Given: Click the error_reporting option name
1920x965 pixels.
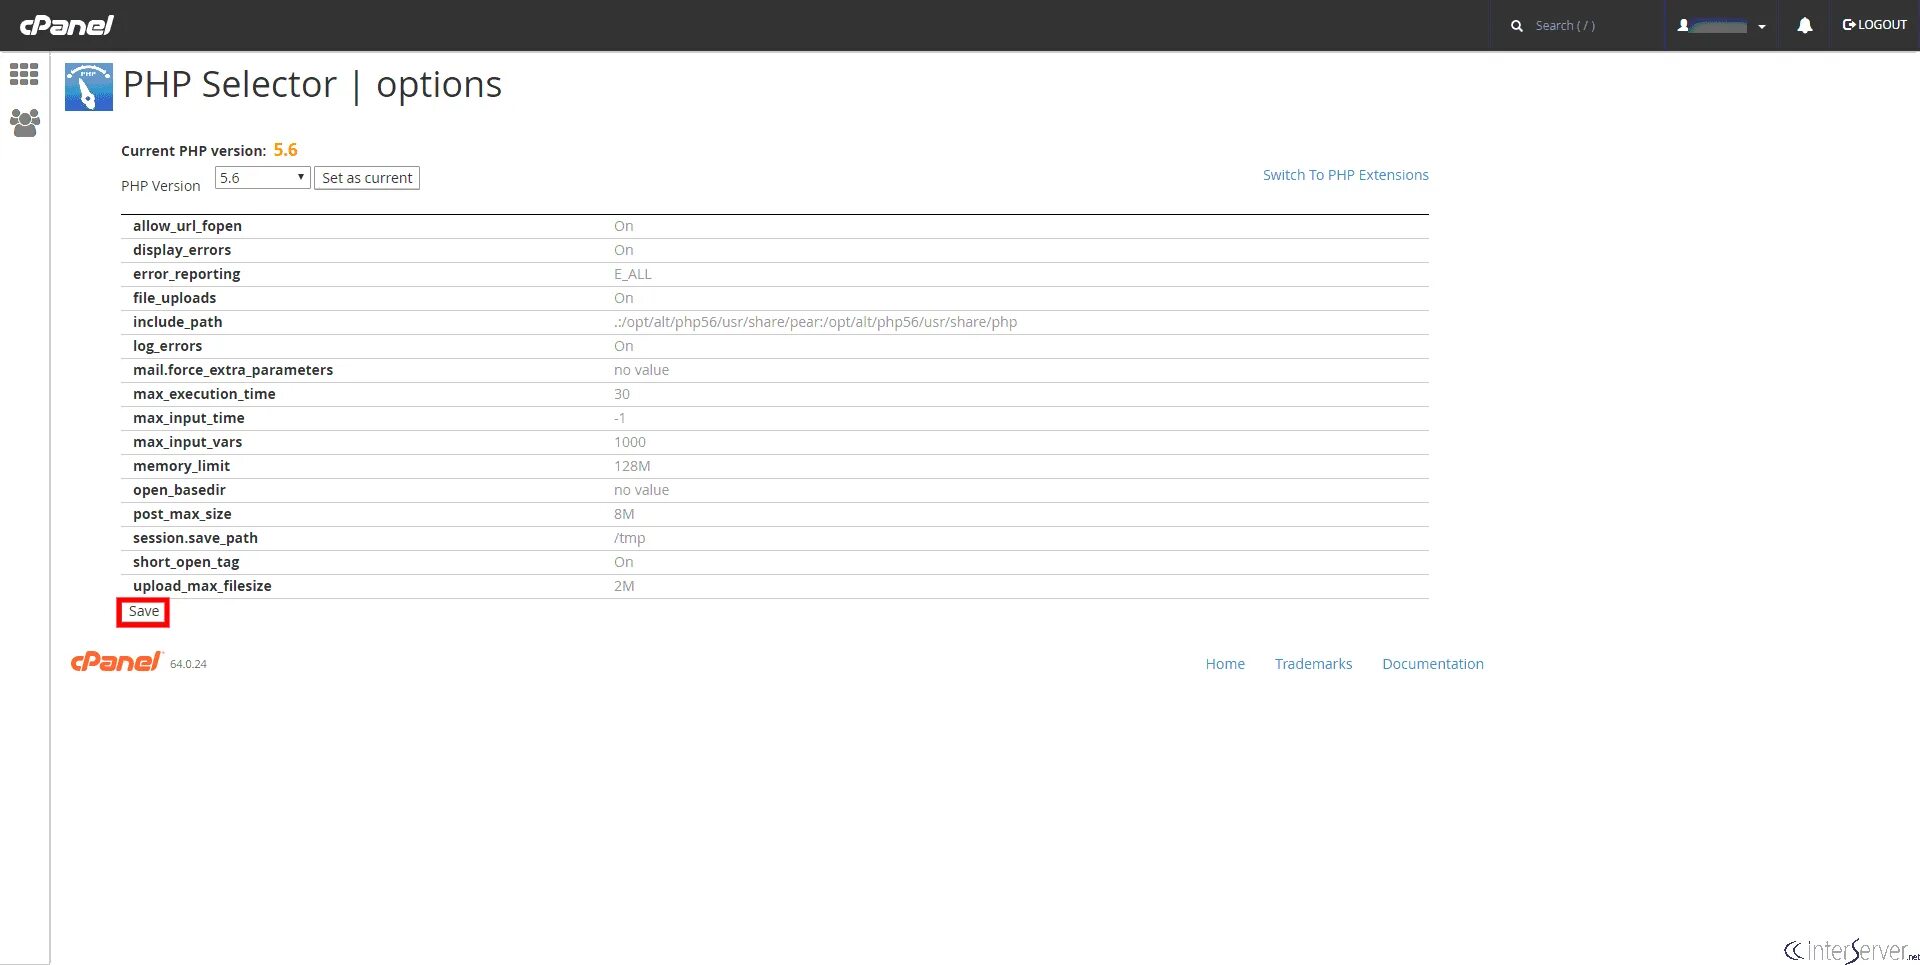Looking at the screenshot, I should [187, 274].
